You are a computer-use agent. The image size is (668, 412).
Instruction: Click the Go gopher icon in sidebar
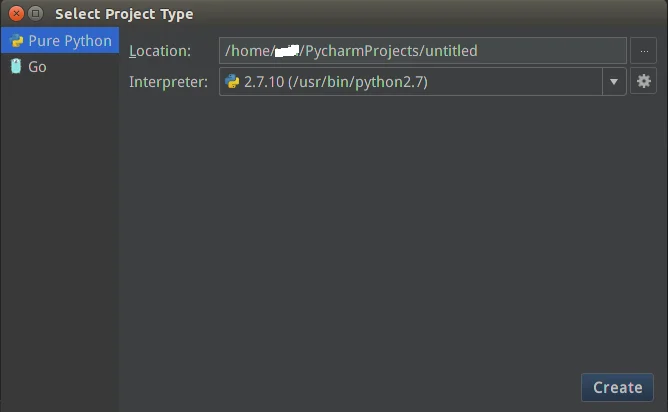[x=16, y=67]
